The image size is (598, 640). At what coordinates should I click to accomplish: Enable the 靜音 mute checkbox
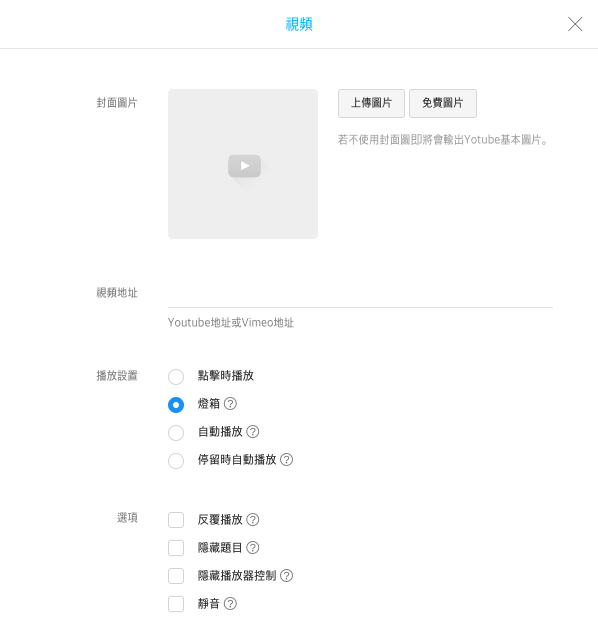(x=176, y=604)
